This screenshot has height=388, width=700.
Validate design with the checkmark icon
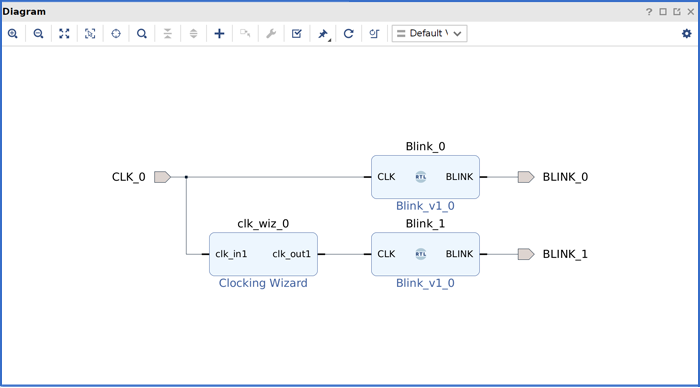(x=296, y=33)
